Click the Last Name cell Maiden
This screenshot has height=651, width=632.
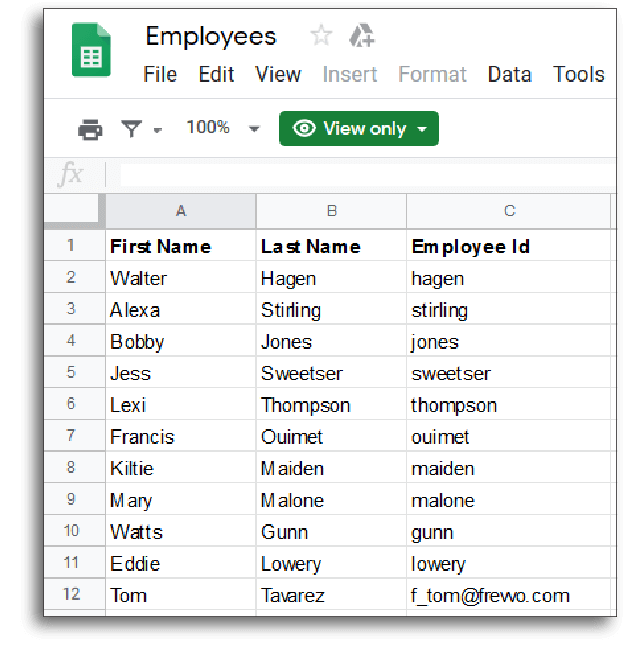tap(331, 467)
